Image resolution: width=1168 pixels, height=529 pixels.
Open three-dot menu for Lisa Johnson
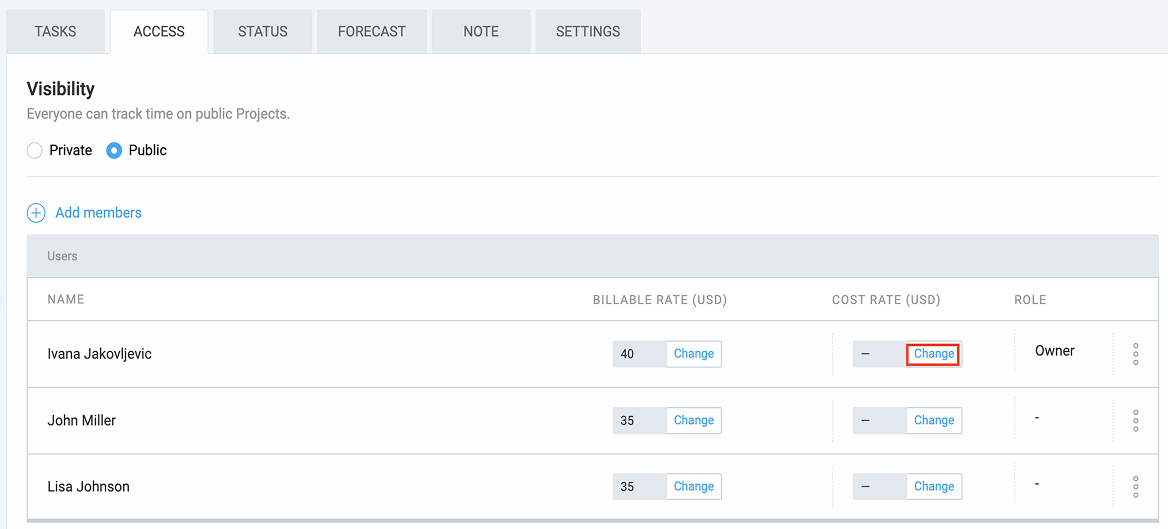1136,487
